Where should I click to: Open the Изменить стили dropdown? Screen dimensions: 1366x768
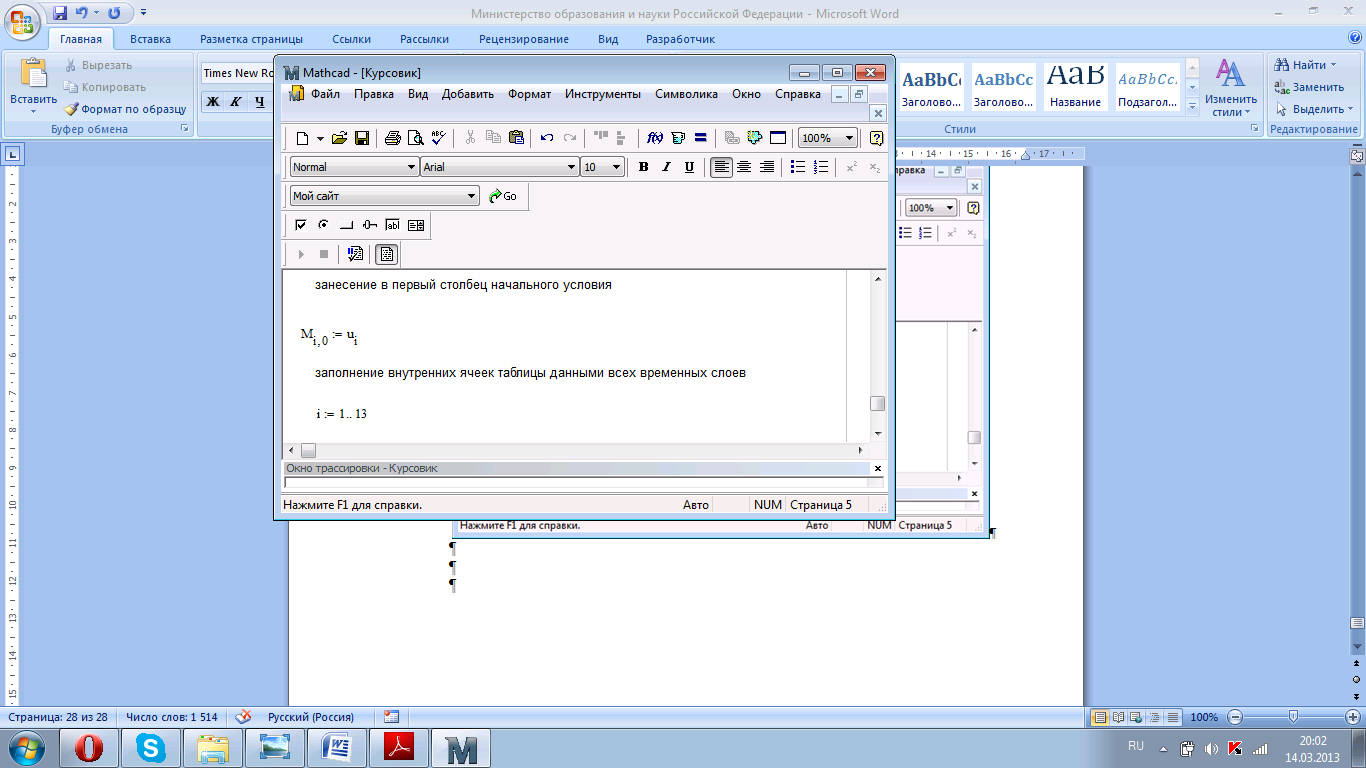pos(1231,90)
